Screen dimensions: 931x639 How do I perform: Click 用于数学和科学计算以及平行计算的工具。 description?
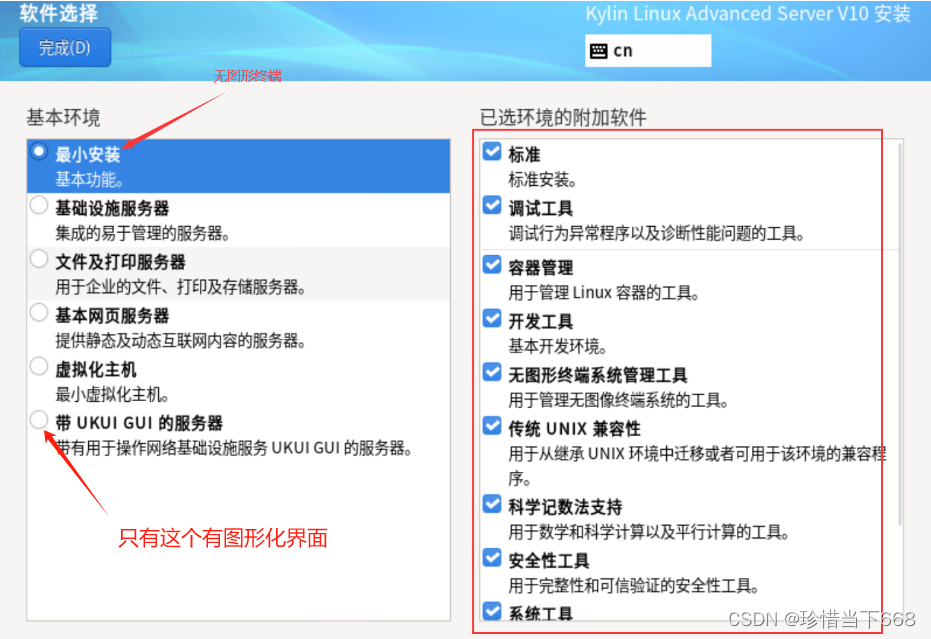649,532
